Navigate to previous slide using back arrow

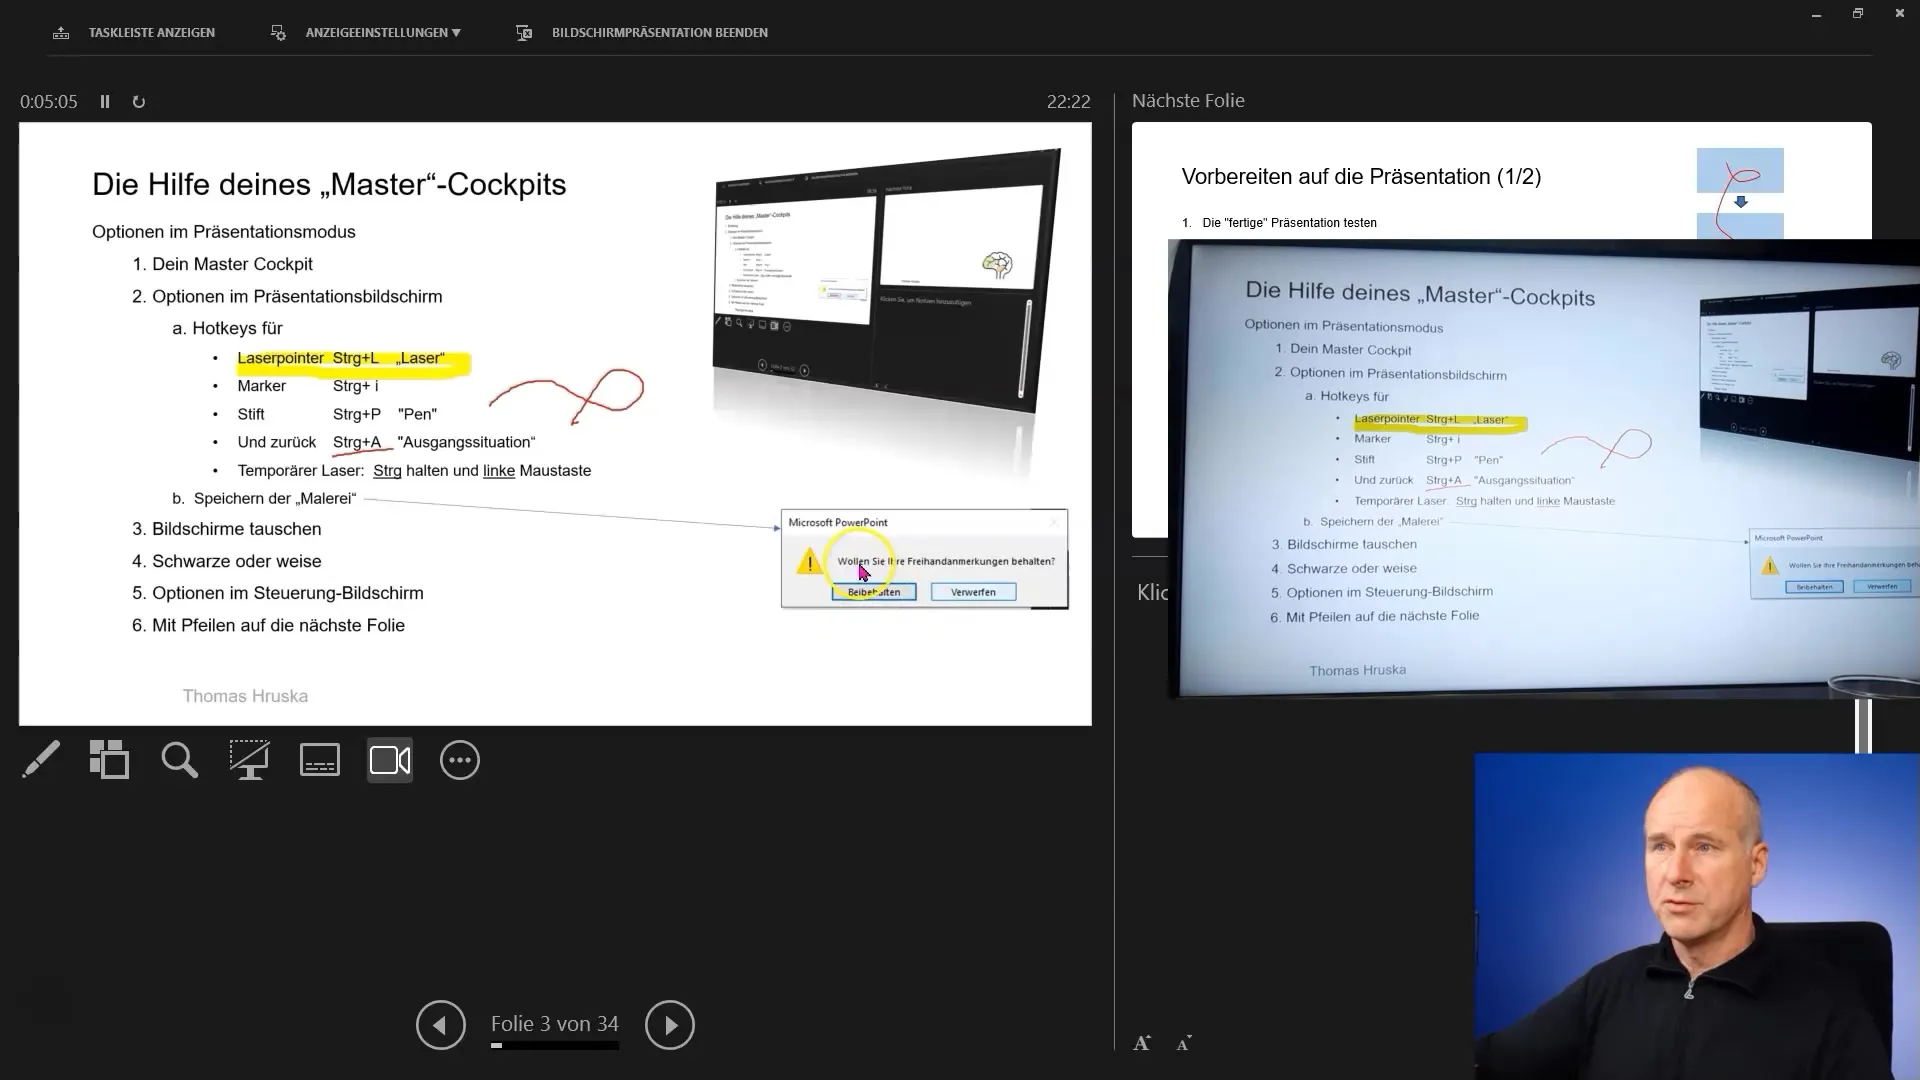point(440,1023)
